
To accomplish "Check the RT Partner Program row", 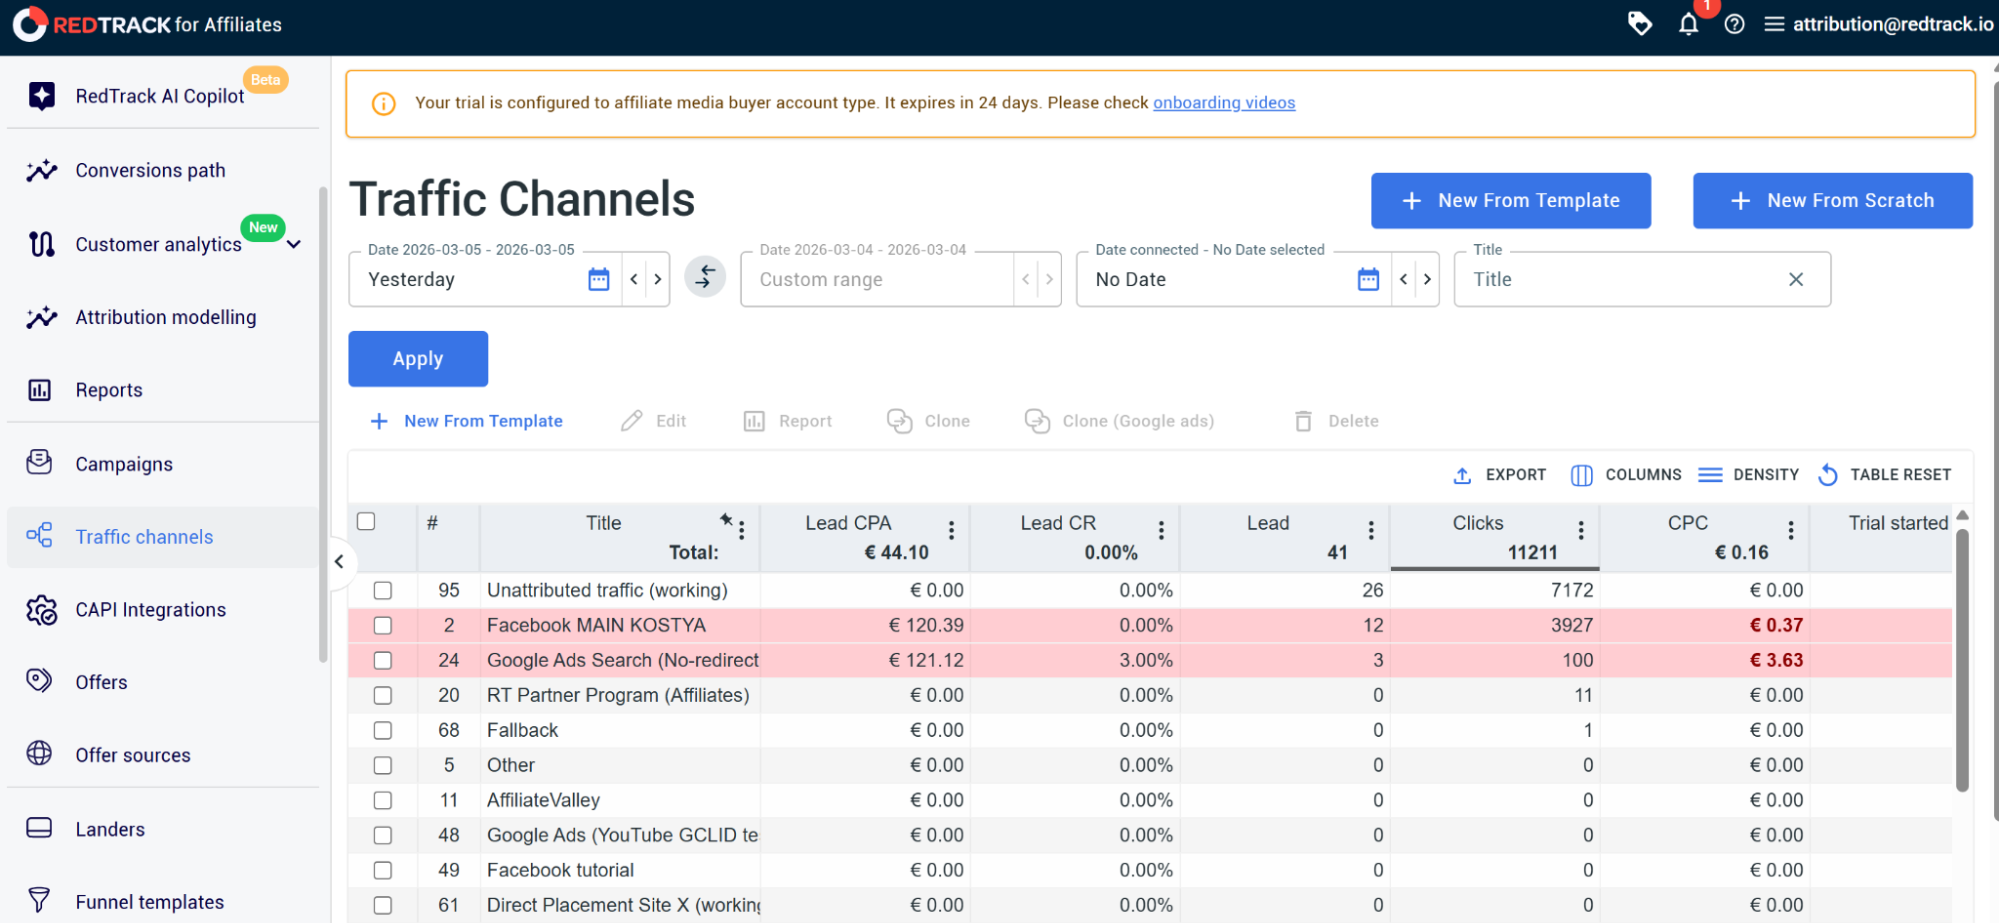I will pyautogui.click(x=383, y=696).
